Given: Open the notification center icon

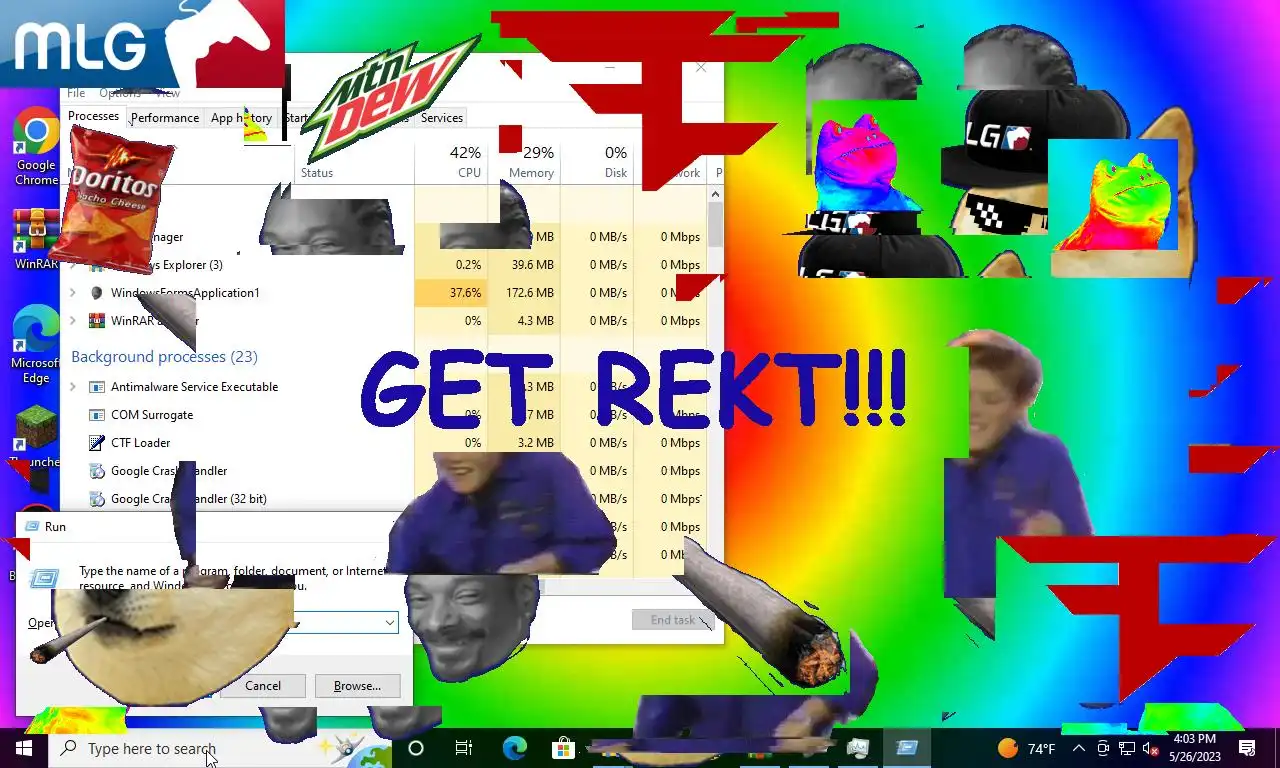Looking at the screenshot, I should coord(1247,748).
